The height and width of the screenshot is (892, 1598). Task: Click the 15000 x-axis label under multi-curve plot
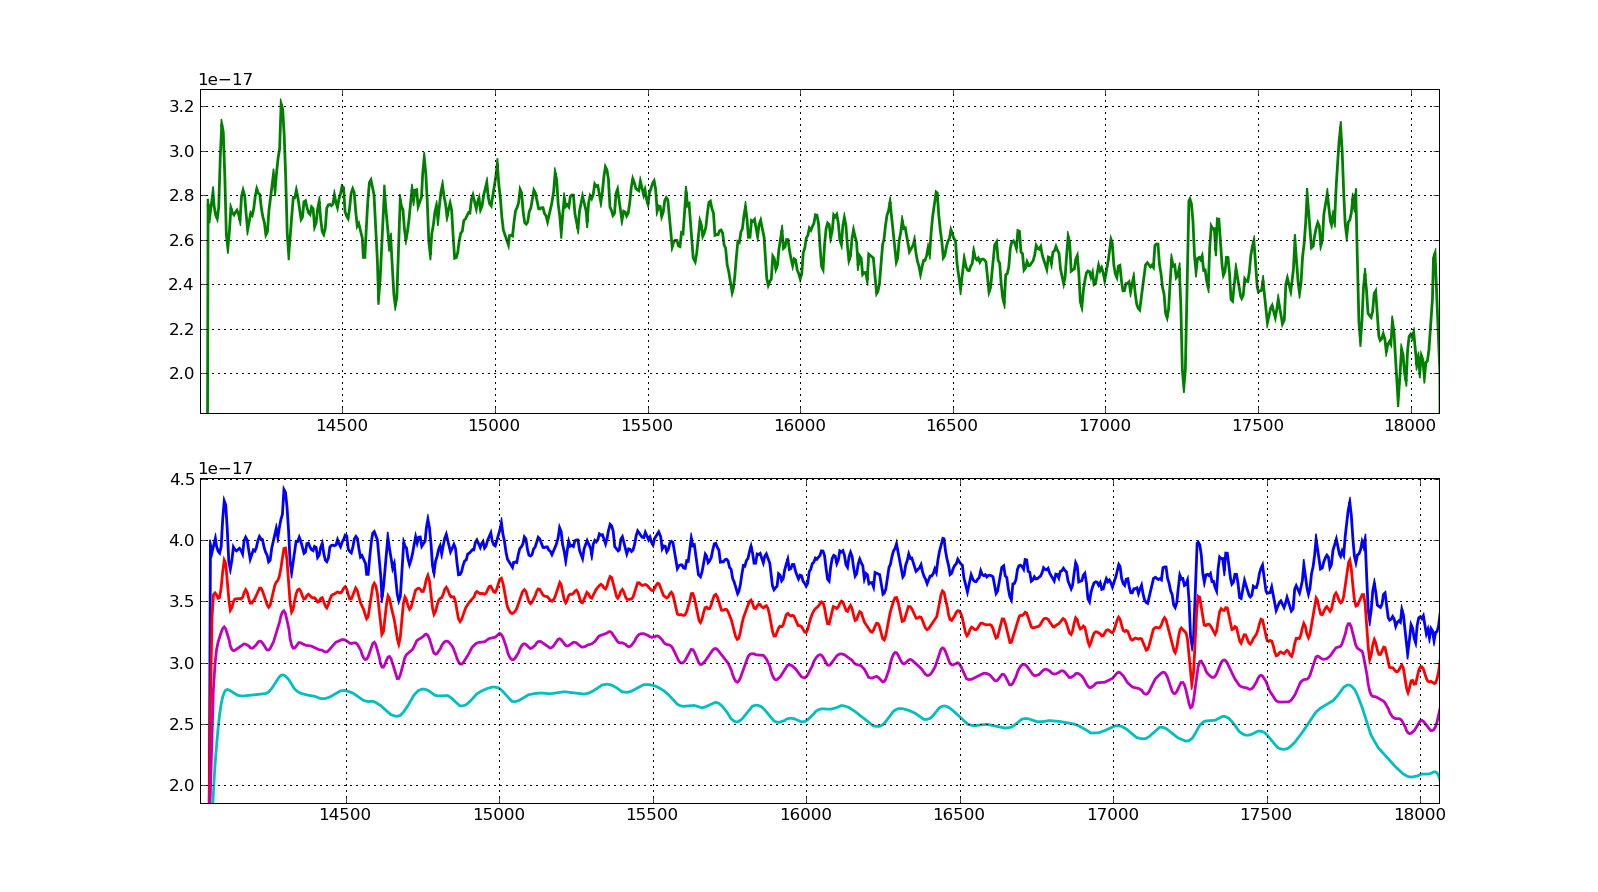tap(499, 815)
